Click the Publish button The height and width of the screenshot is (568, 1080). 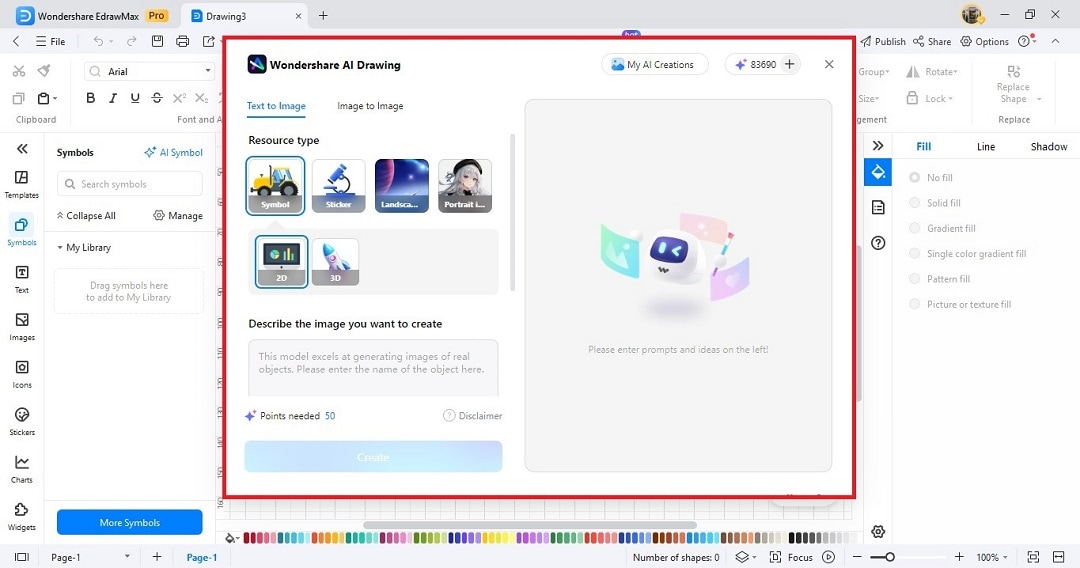tap(883, 41)
